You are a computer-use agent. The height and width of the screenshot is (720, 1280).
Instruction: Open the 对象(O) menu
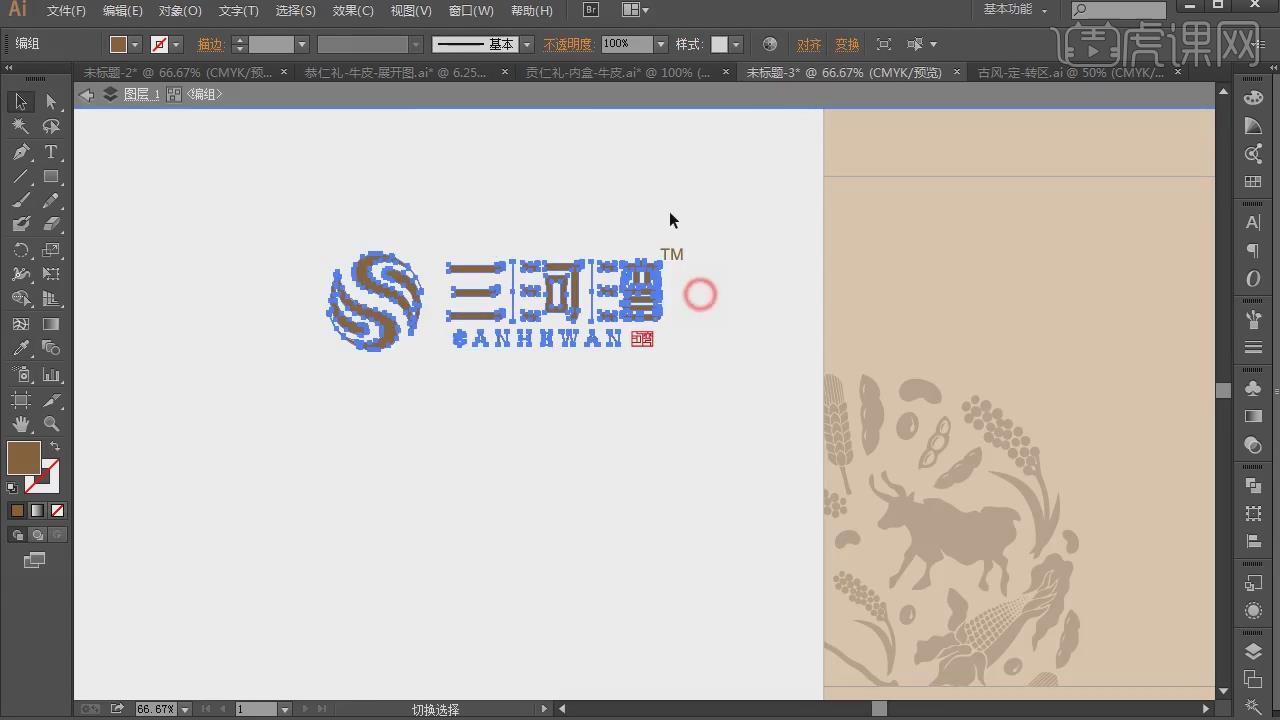(180, 10)
